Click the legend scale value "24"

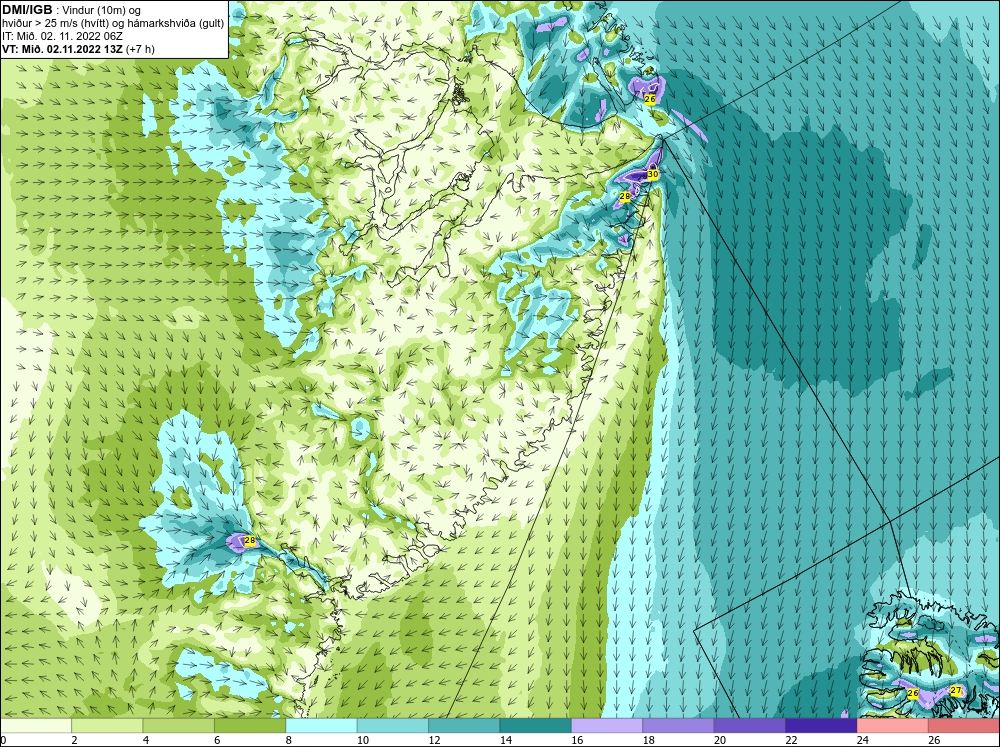coord(862,740)
